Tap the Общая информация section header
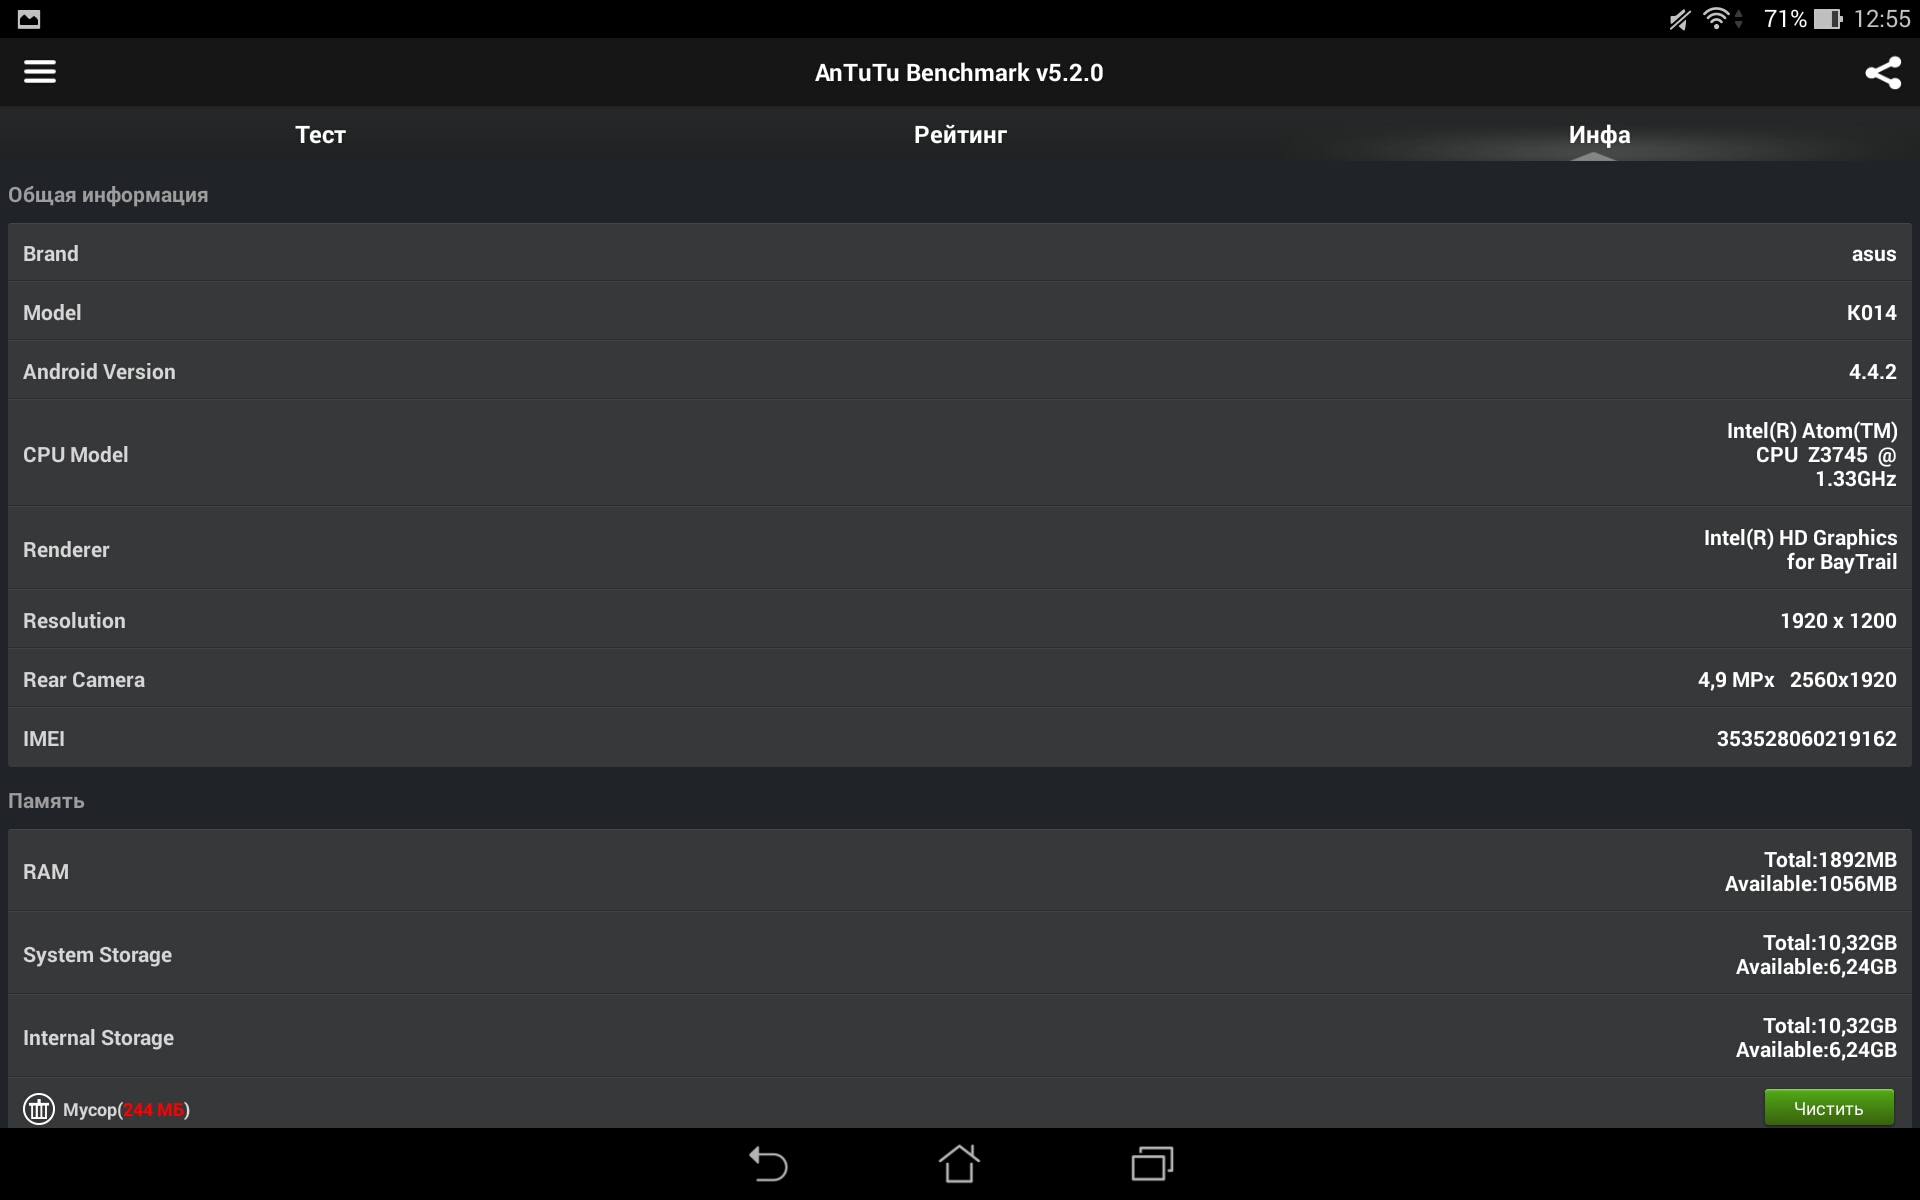Viewport: 1920px width, 1200px height. click(x=108, y=195)
